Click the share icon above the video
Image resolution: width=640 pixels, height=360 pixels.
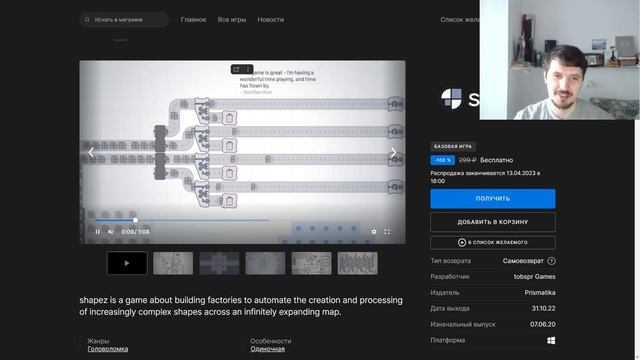click(236, 70)
